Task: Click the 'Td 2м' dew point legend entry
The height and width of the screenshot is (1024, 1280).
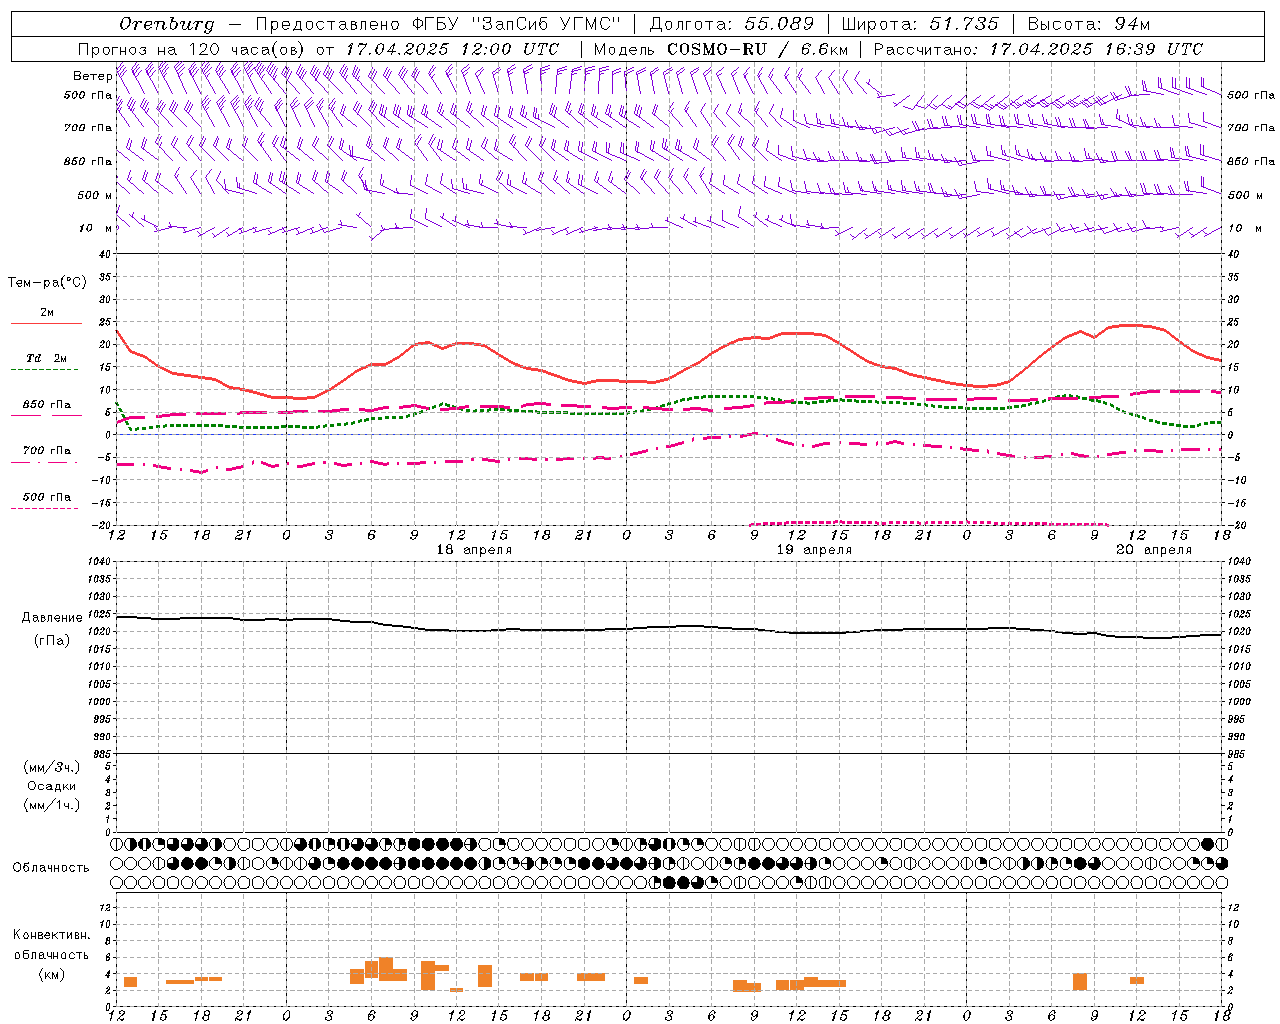Action: click(47, 358)
